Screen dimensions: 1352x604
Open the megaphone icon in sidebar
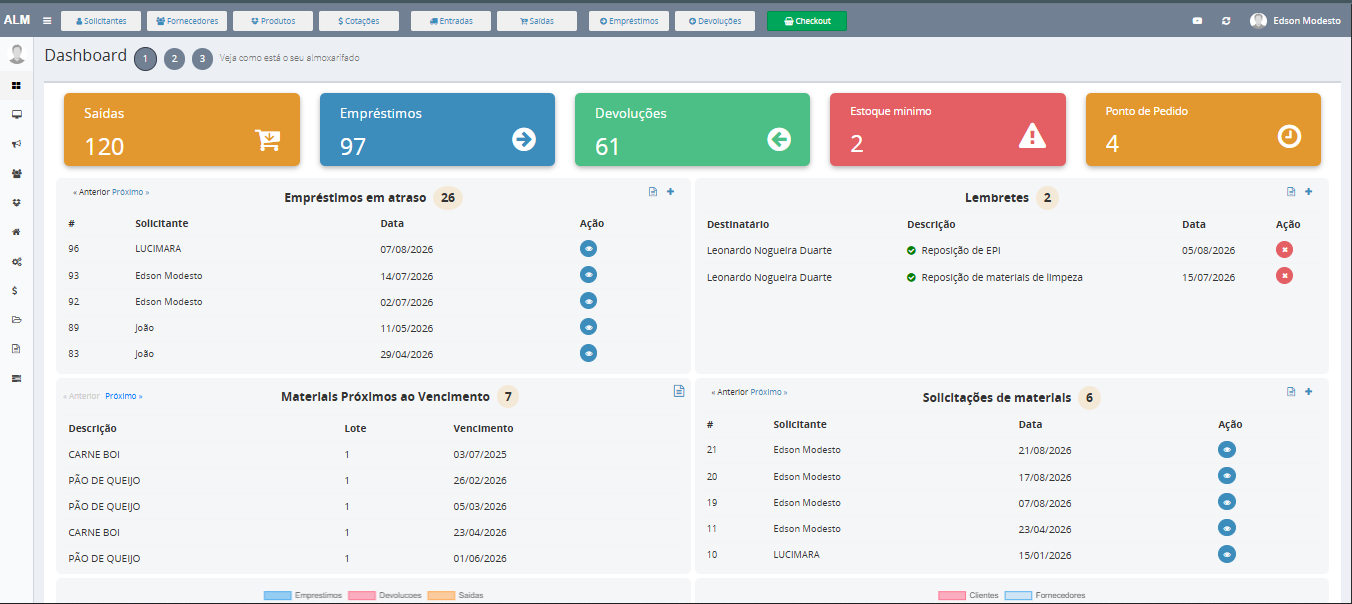click(x=16, y=144)
